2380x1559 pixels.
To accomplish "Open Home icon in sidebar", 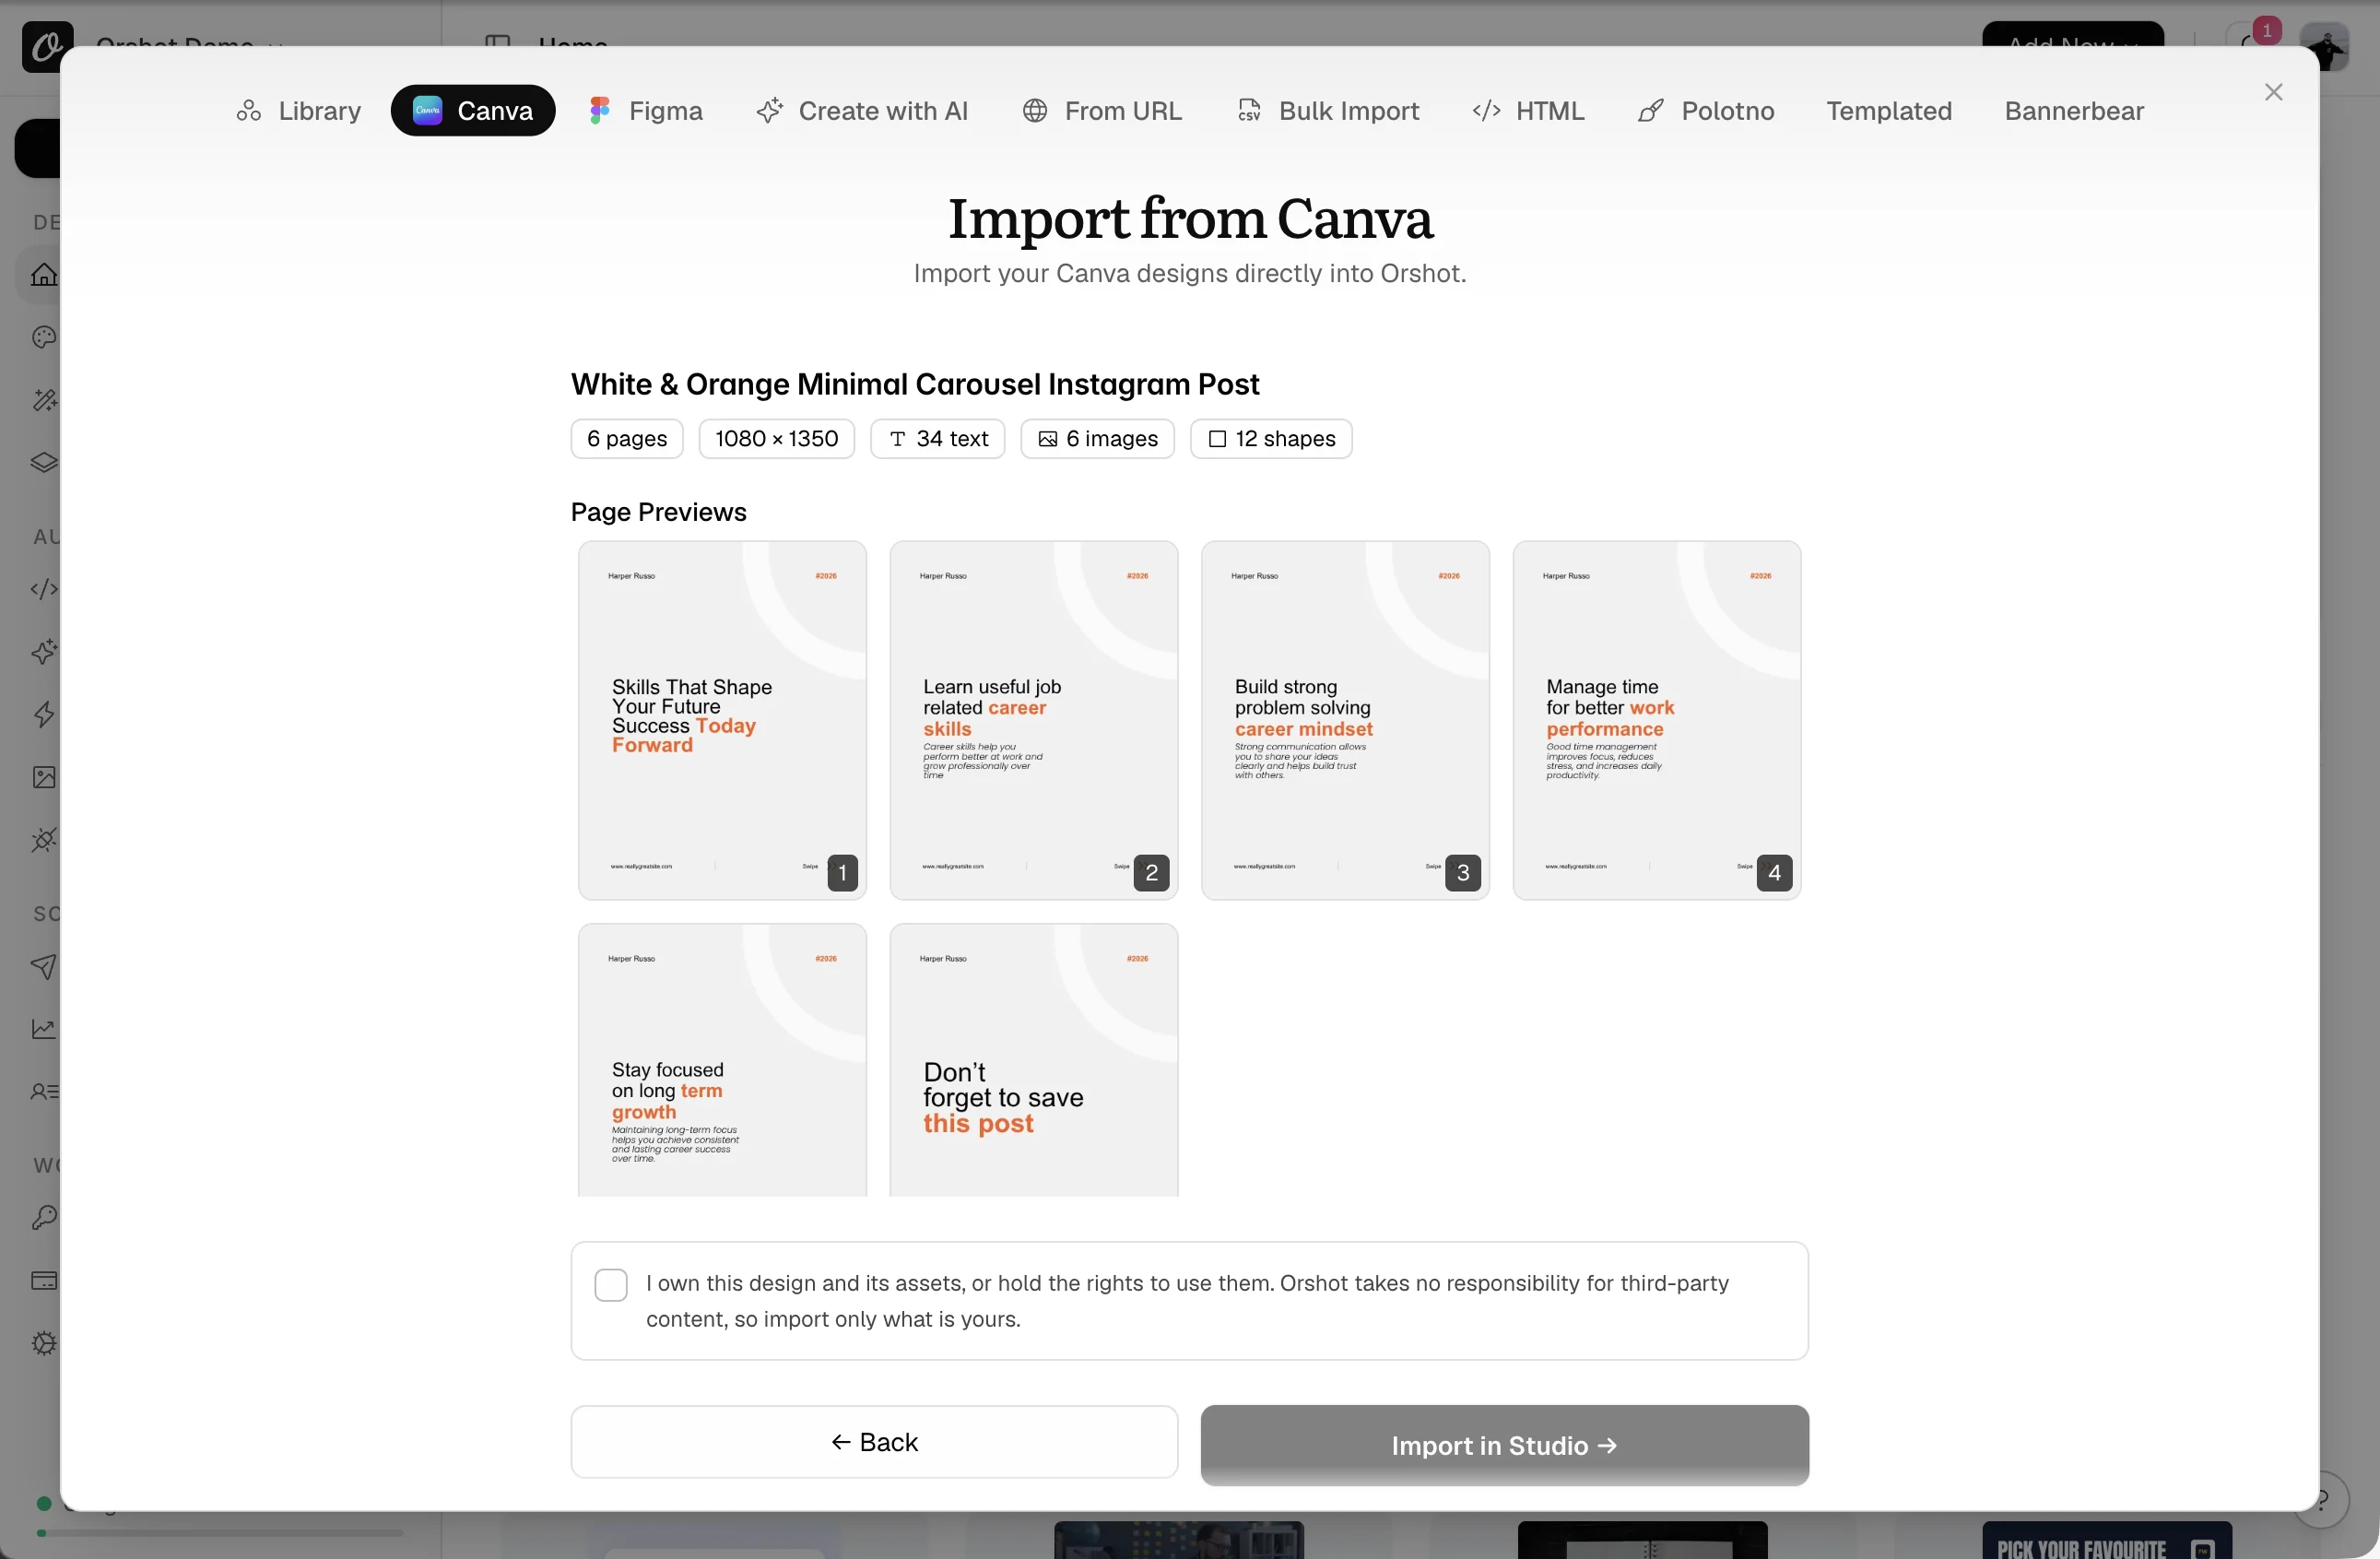I will pos(44,275).
